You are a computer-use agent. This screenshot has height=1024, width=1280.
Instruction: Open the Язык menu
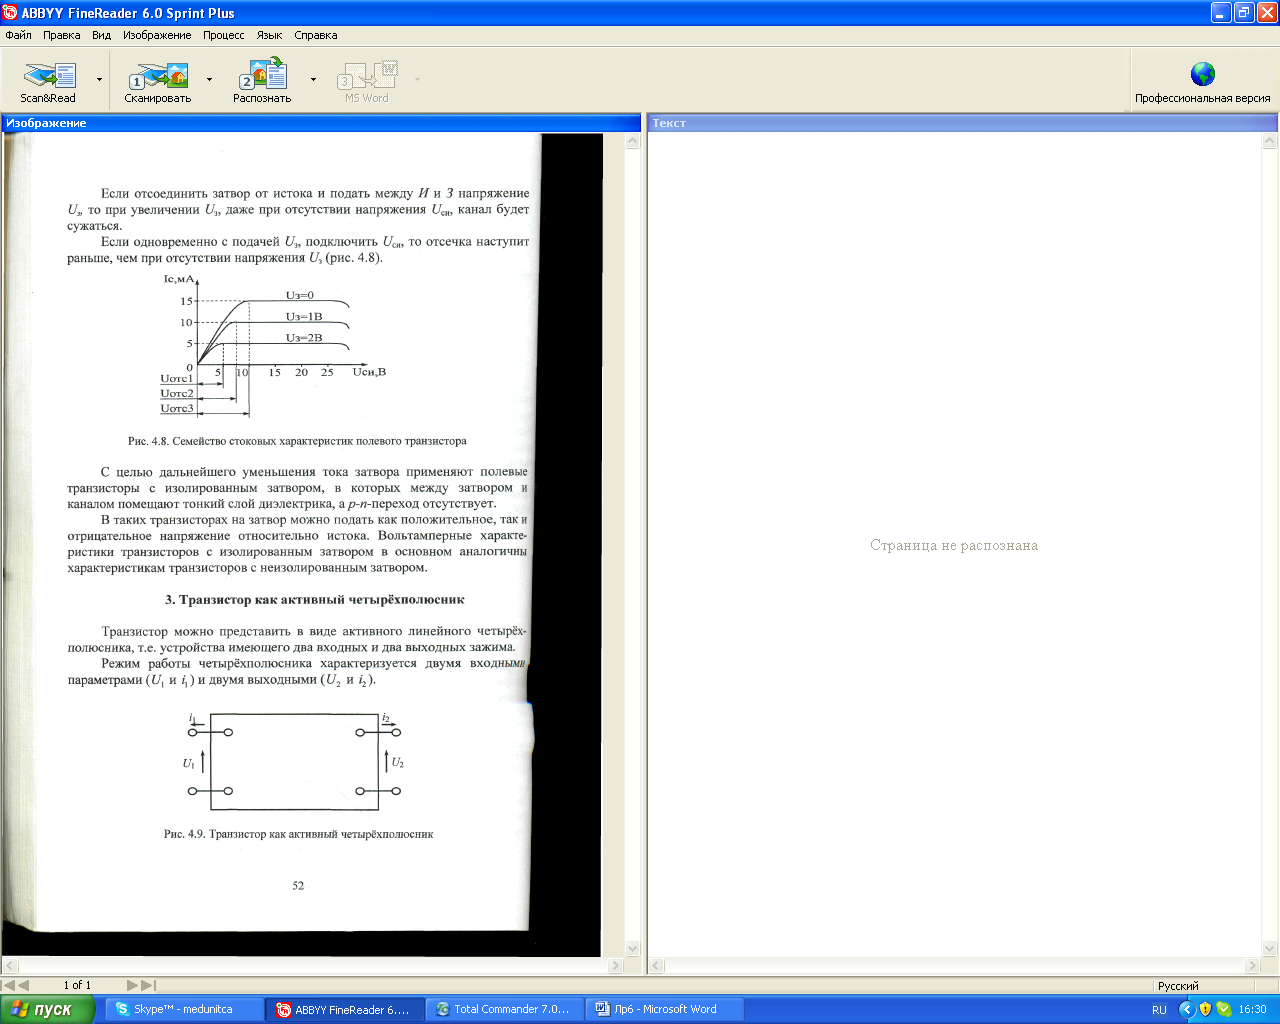coord(269,35)
